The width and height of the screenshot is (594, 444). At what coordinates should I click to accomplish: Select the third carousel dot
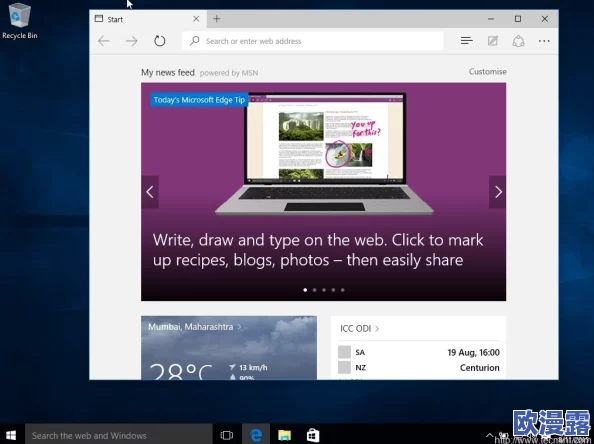coord(324,290)
